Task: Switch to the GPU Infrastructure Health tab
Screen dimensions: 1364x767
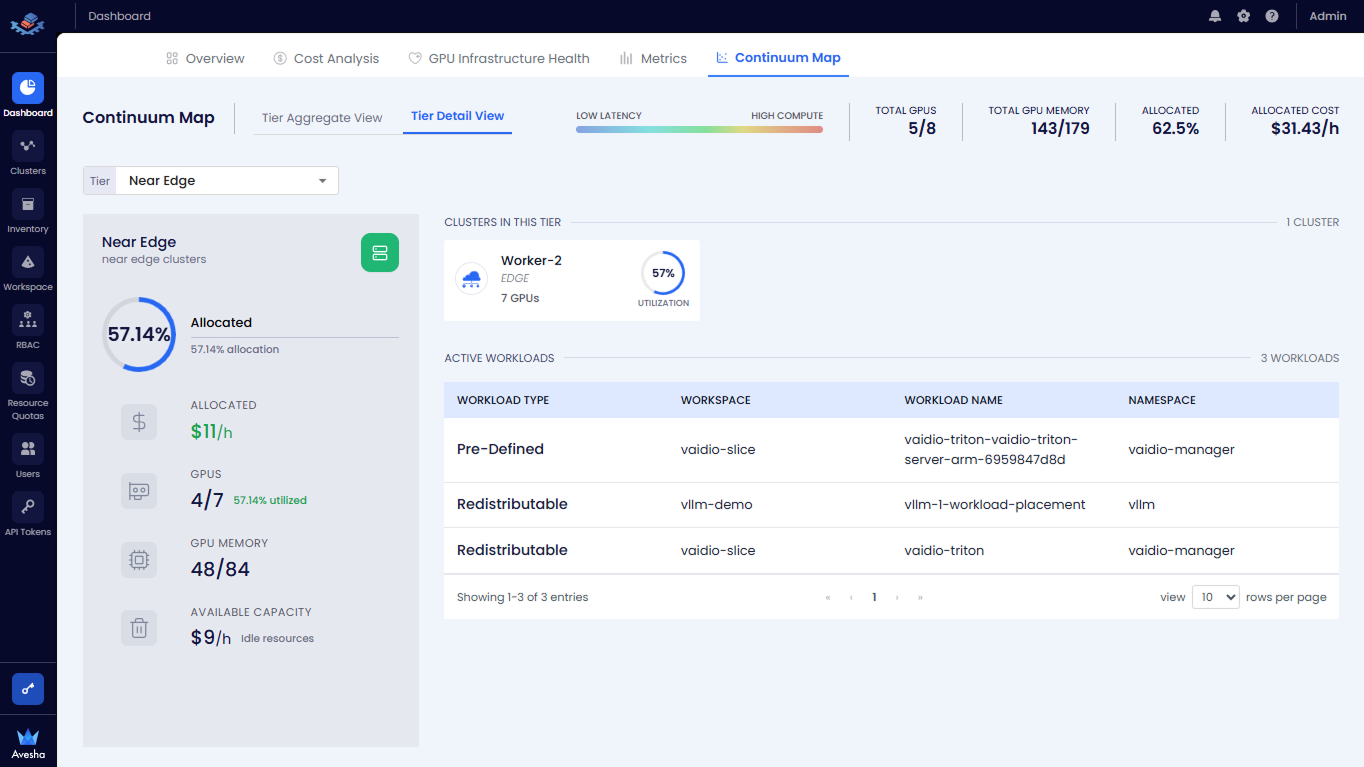Action: [499, 58]
